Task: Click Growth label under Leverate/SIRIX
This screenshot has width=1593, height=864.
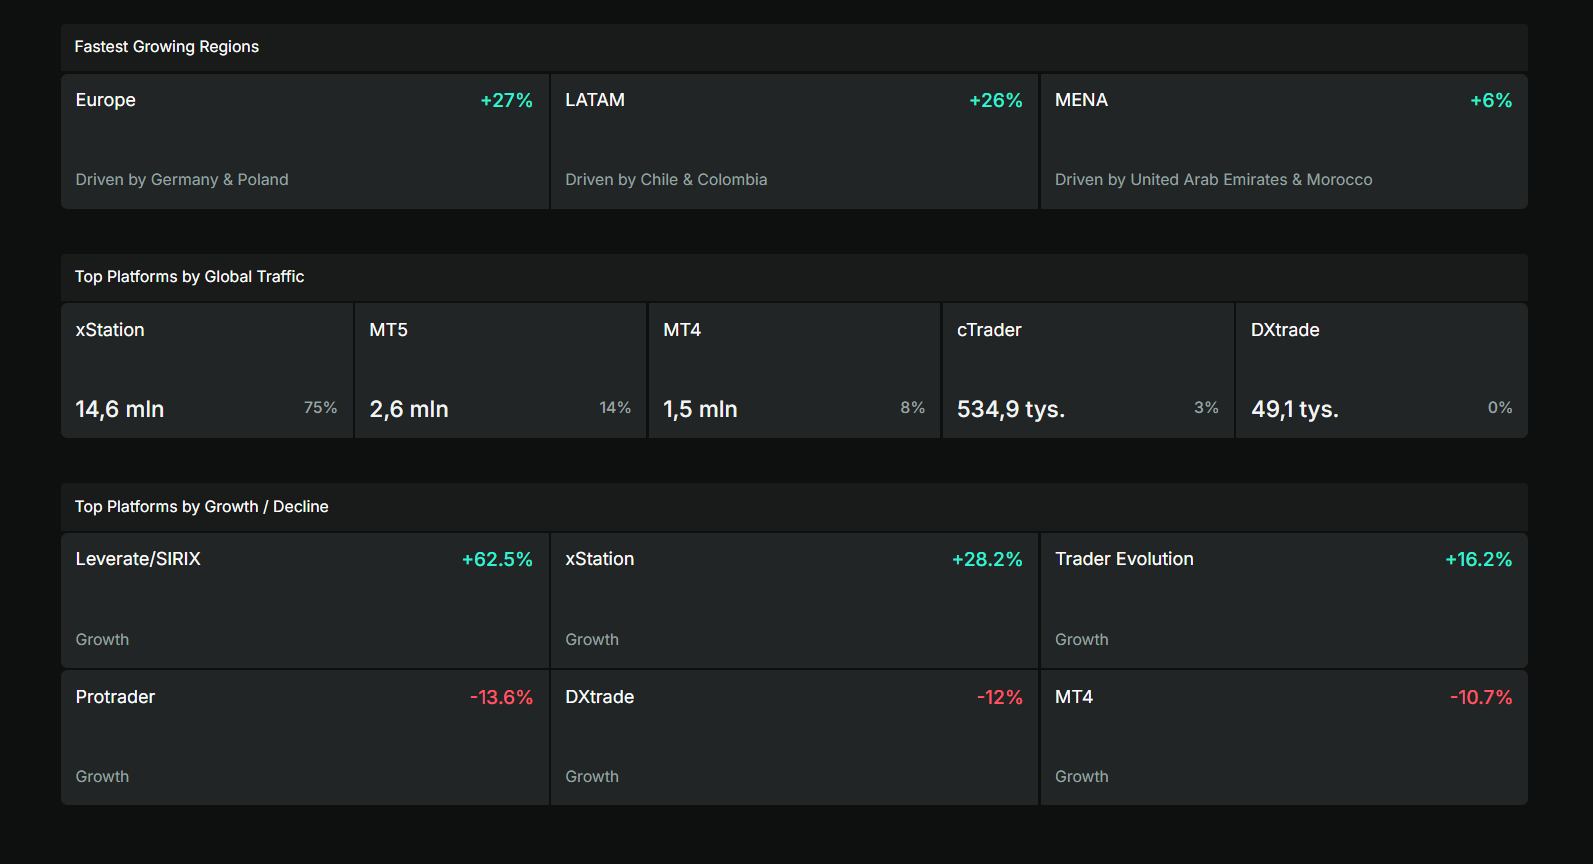Action: pyautogui.click(x=102, y=640)
